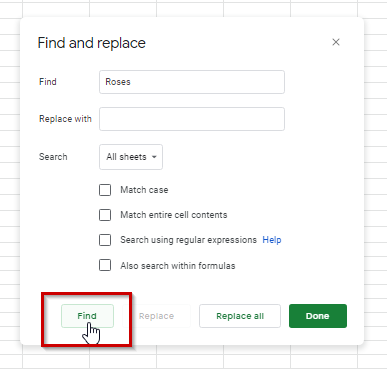387x369 pixels.
Task: Click the Find button
Action: click(x=87, y=316)
